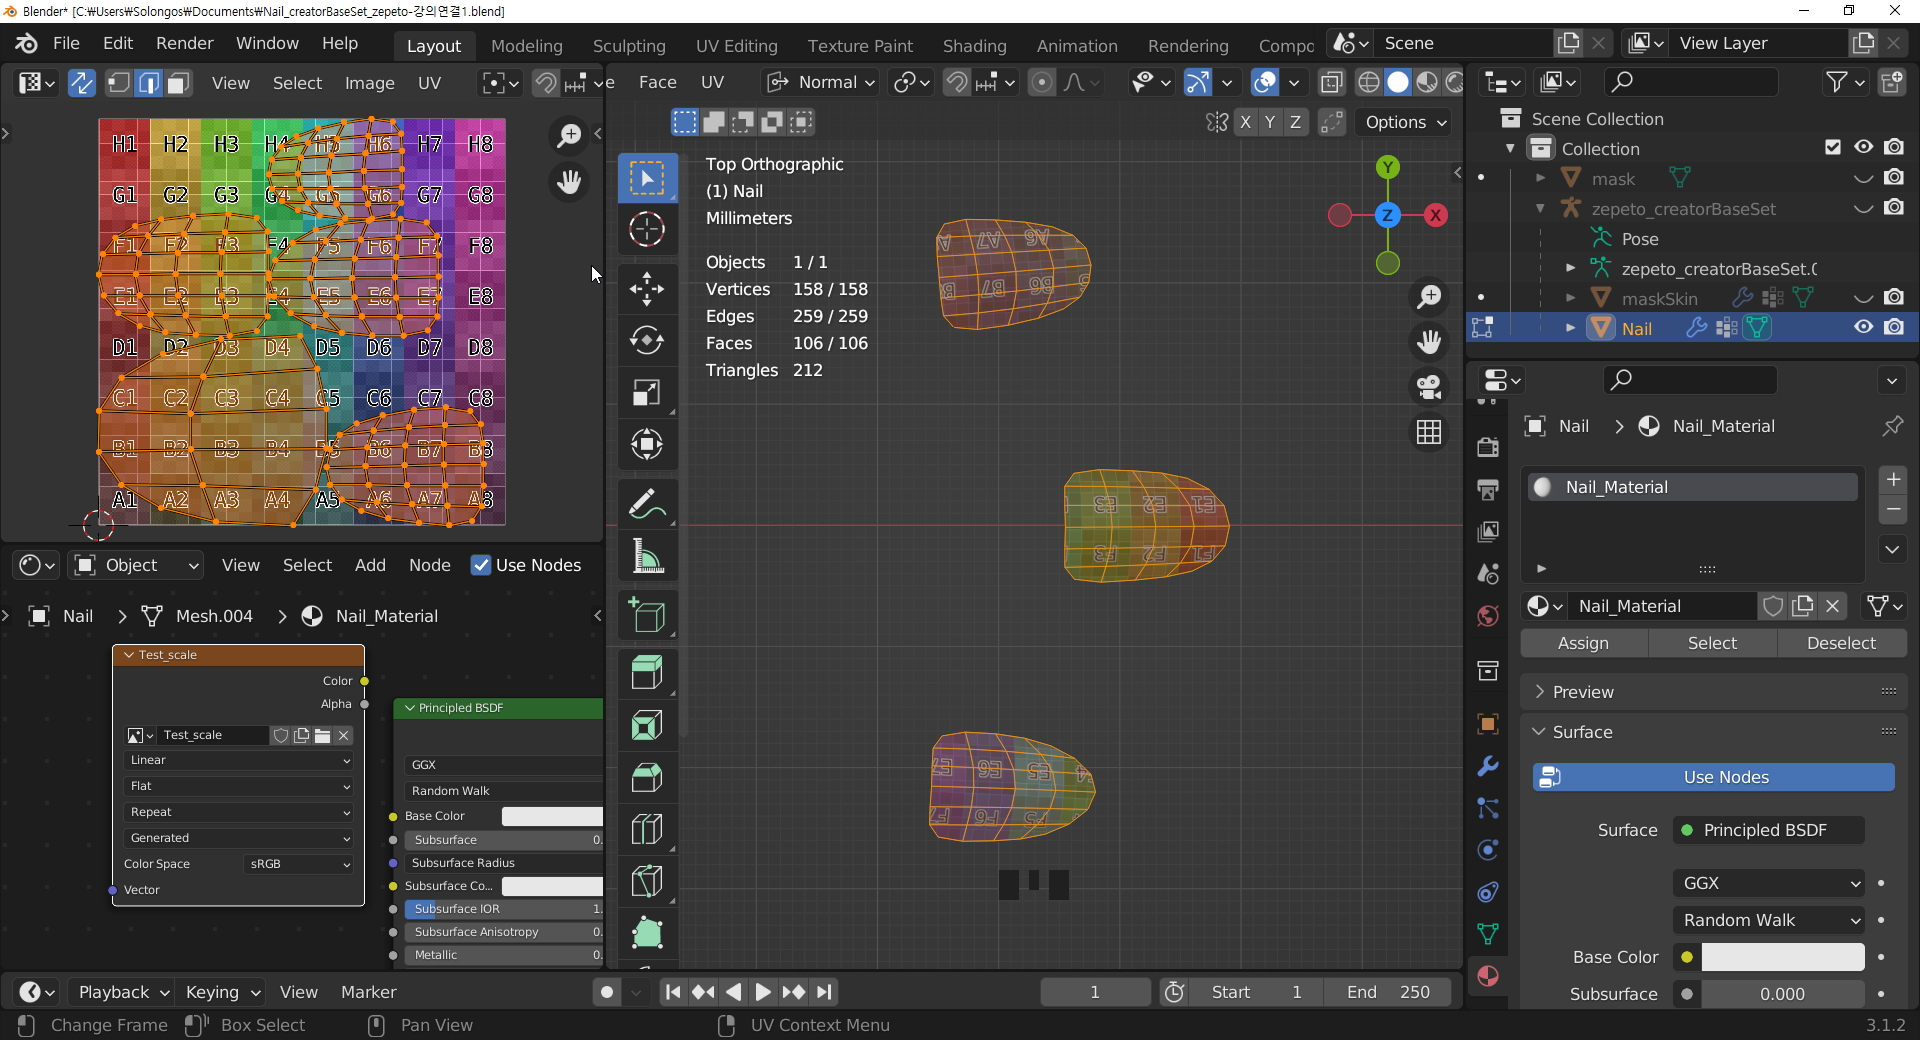The height and width of the screenshot is (1040, 1920).
Task: Toggle fake user shield for Nail_Material
Action: (1773, 606)
